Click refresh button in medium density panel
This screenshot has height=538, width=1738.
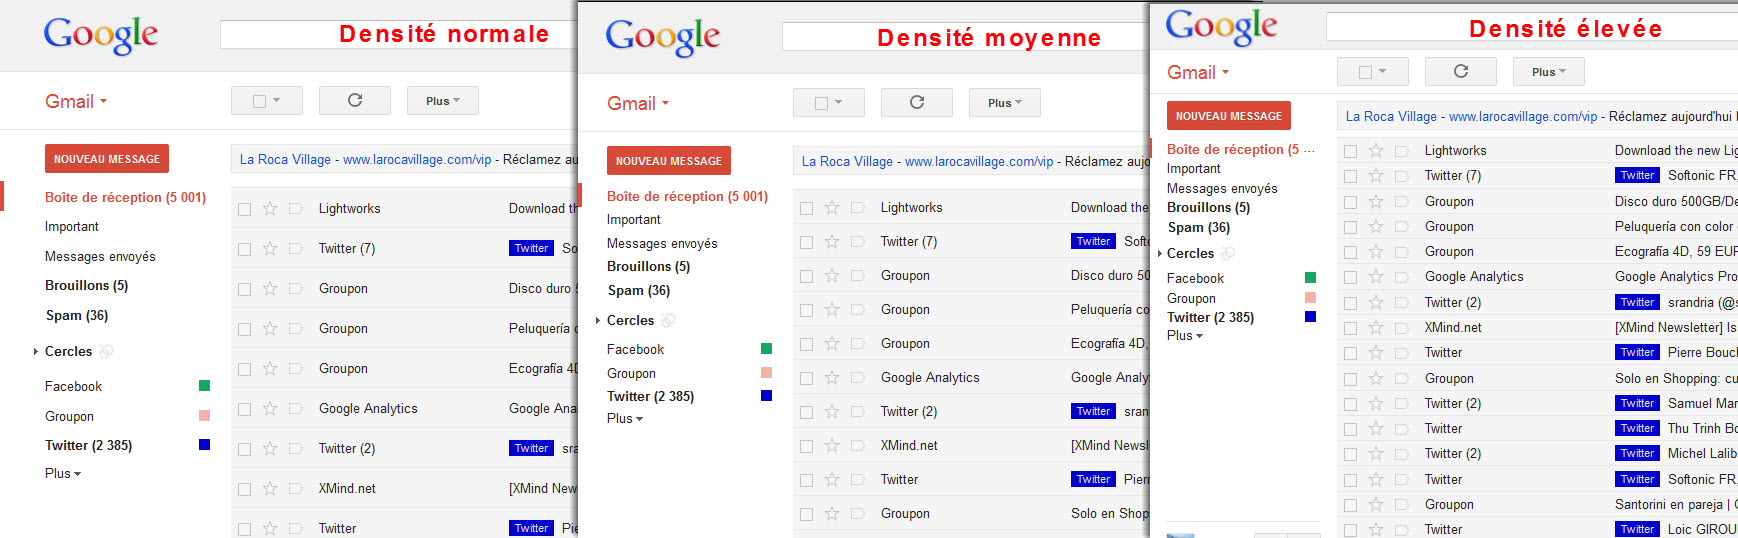pos(917,102)
